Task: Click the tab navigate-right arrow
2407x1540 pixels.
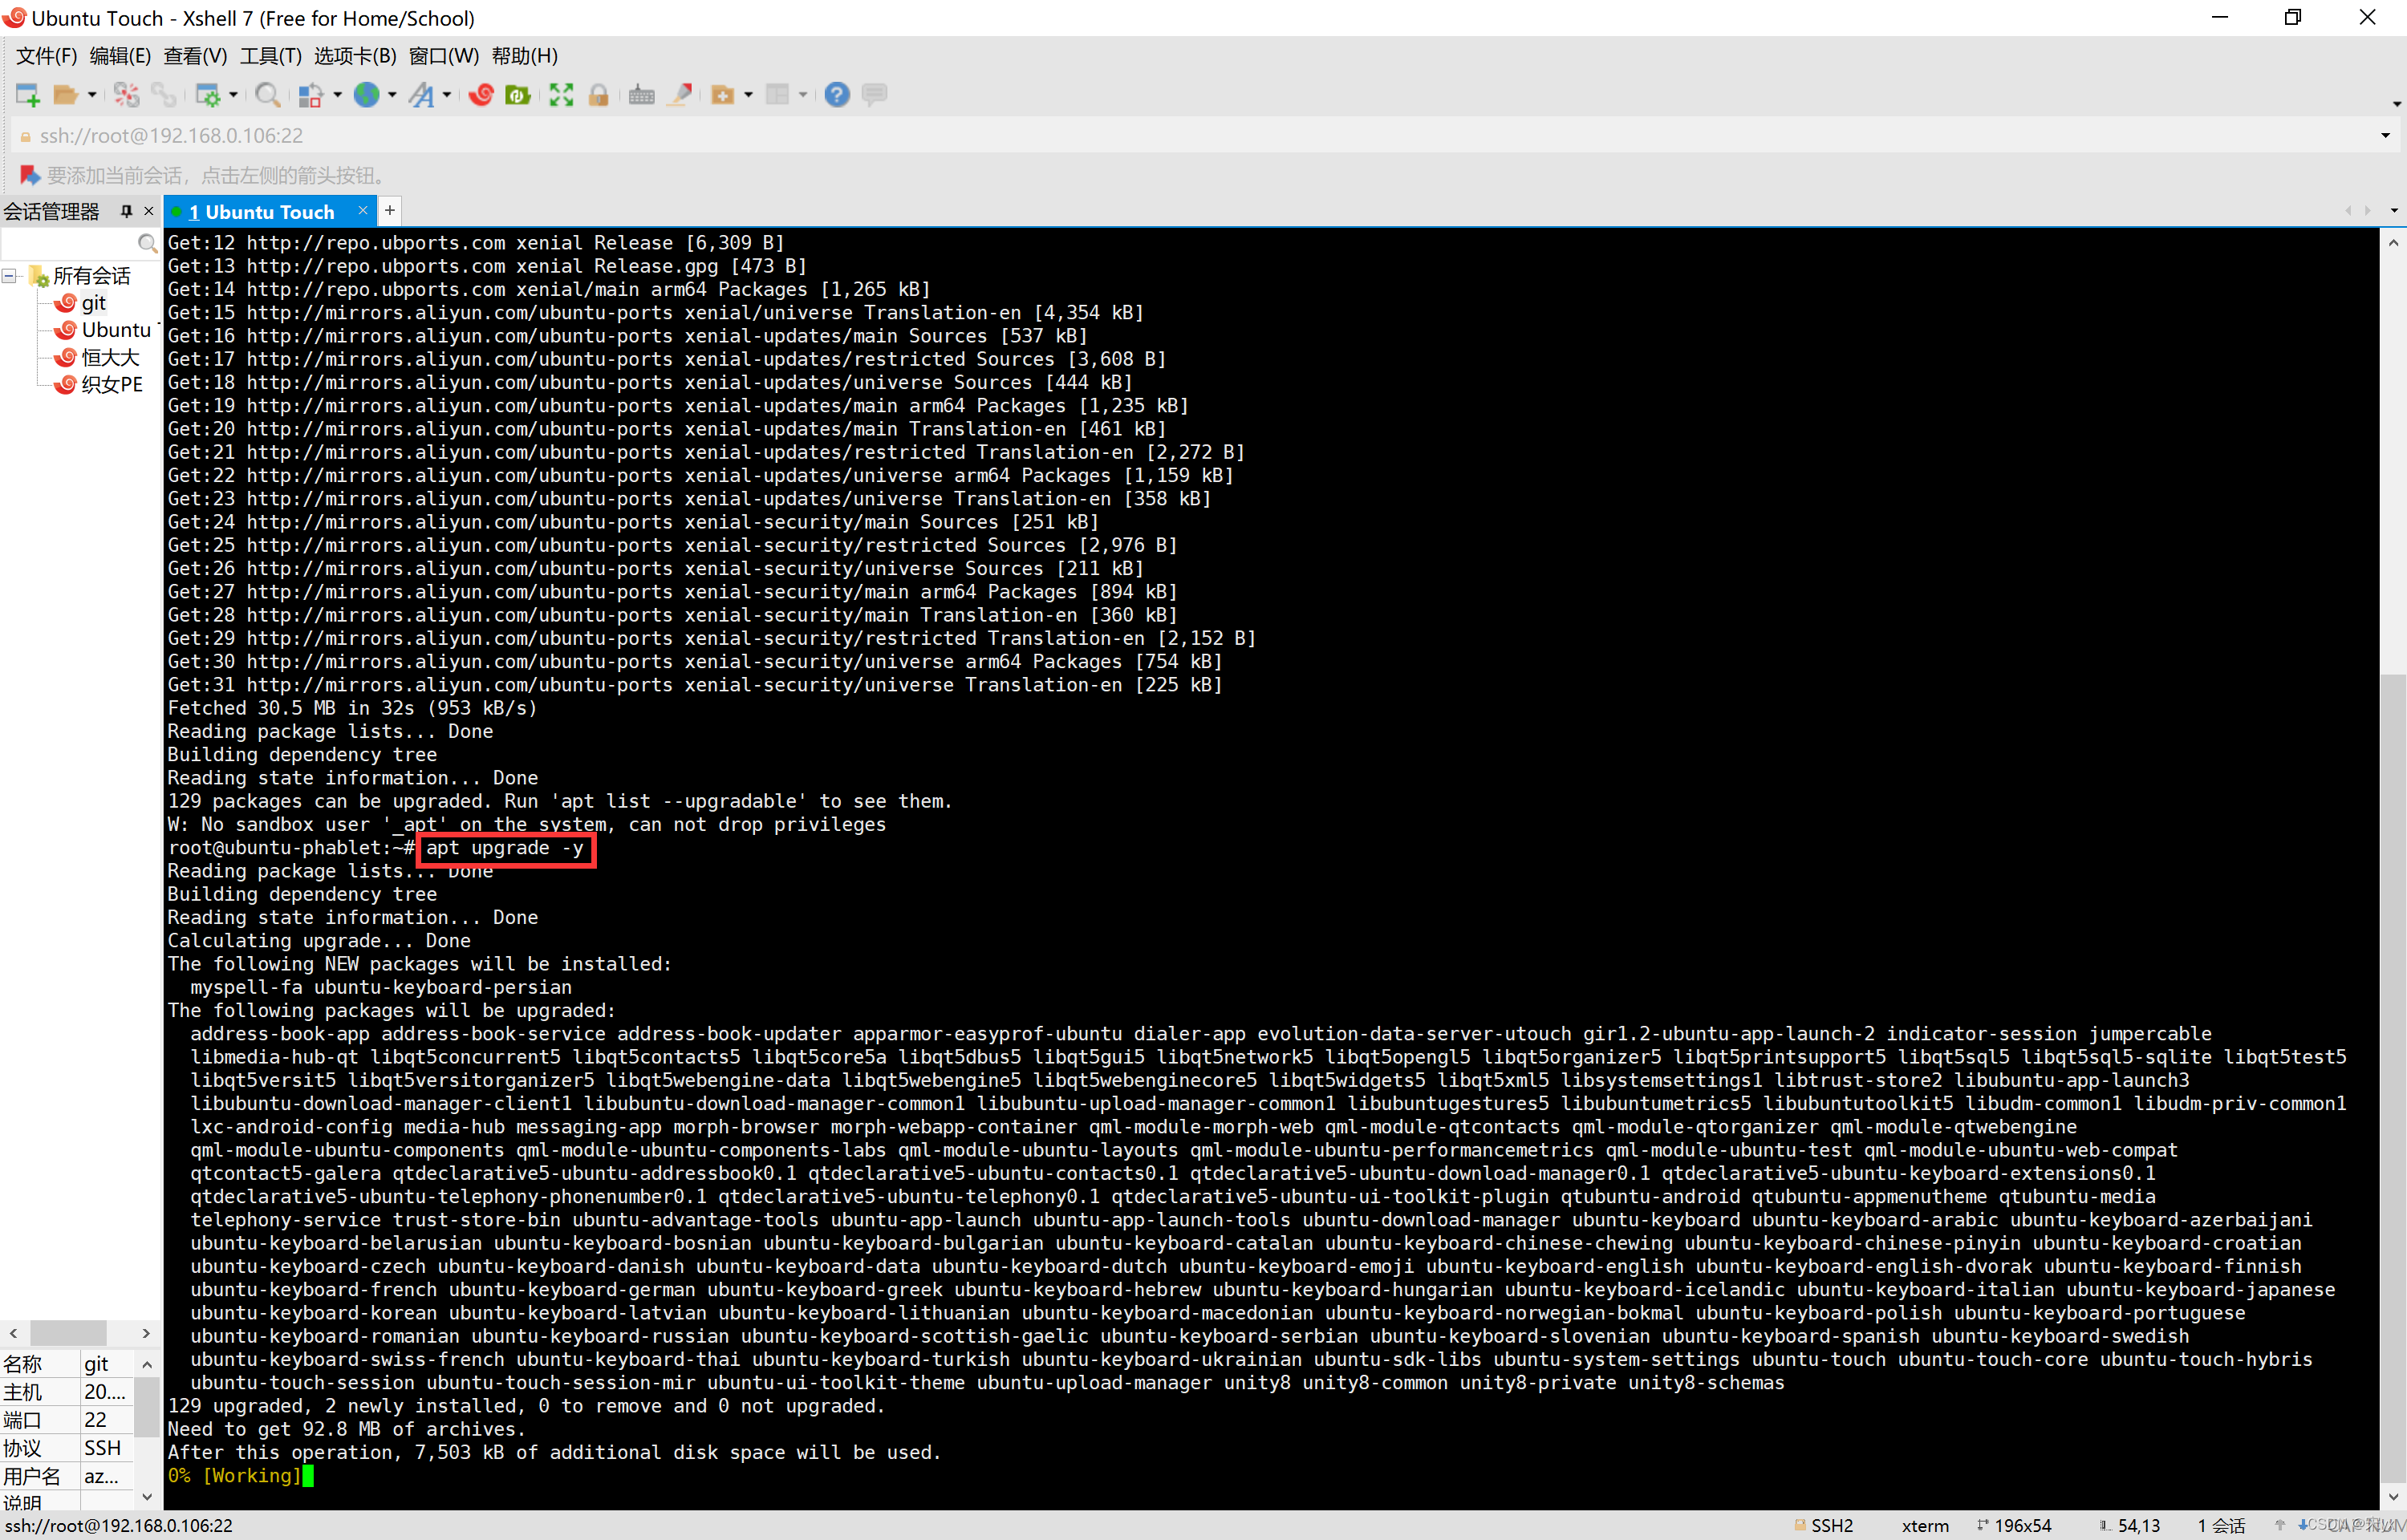Action: pos(2367,211)
